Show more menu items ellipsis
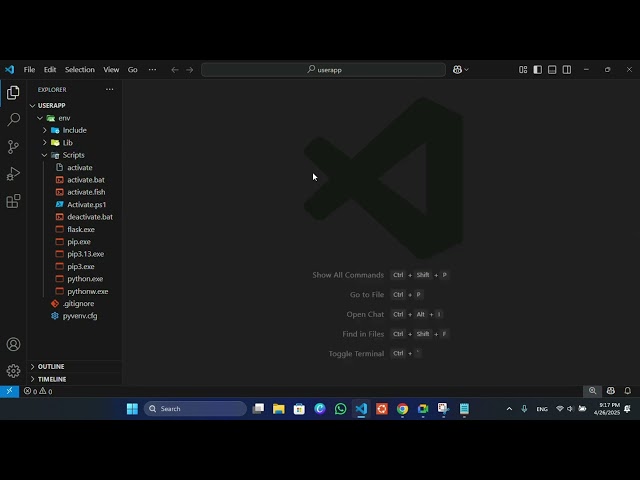 tap(152, 70)
